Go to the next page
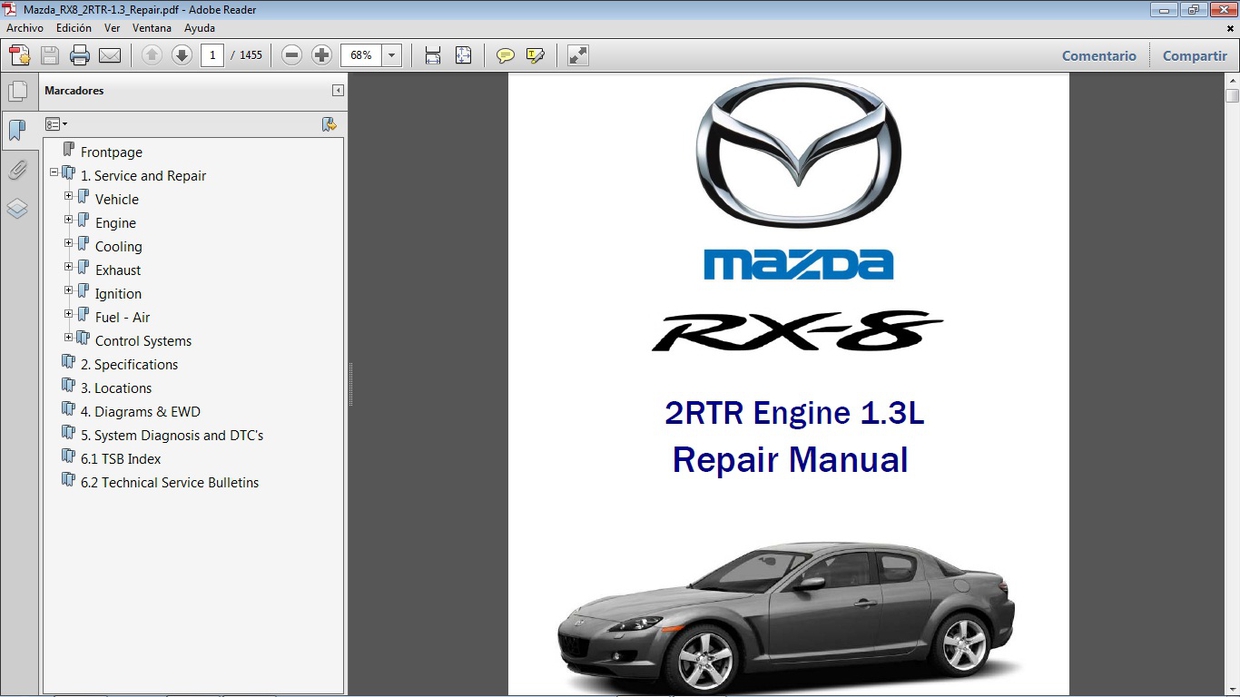Viewport: 1240px width, 697px height. [x=180, y=55]
